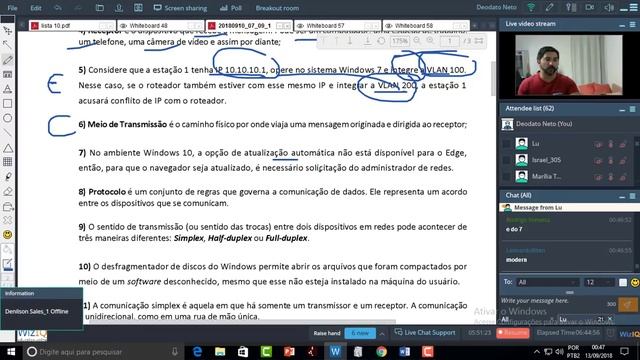Select the arrow tool in left toolbar

tap(7, 45)
